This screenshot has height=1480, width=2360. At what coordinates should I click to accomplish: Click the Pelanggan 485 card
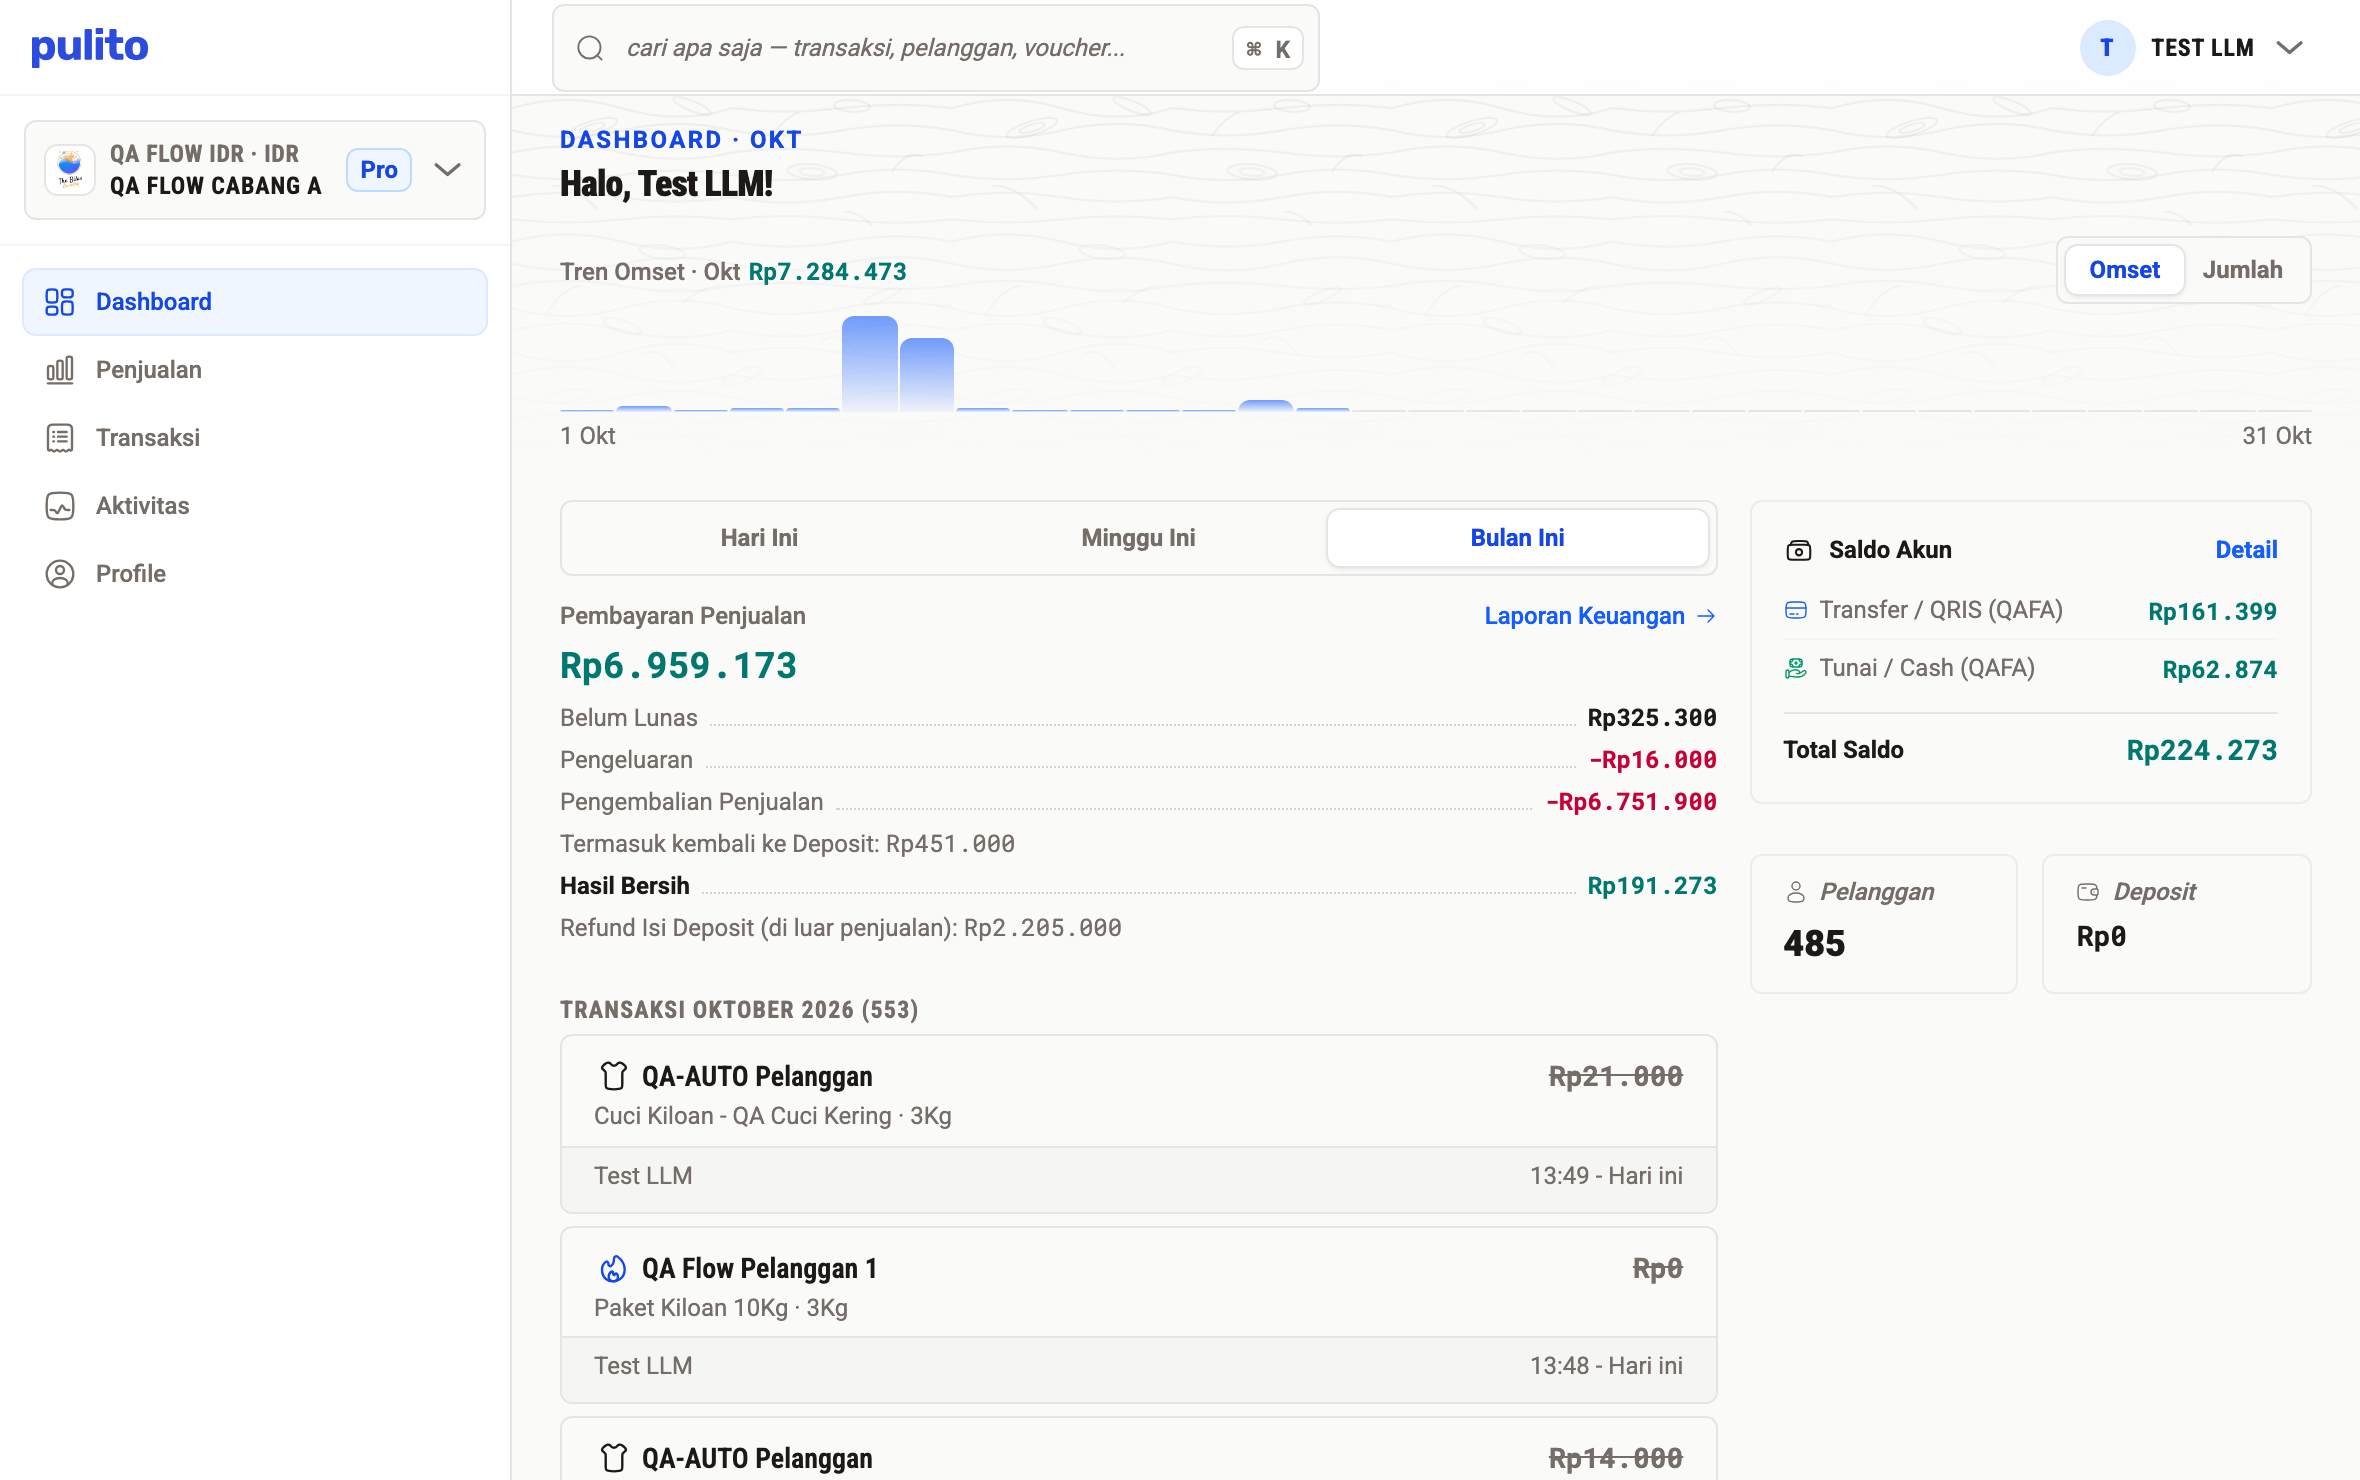click(1883, 923)
